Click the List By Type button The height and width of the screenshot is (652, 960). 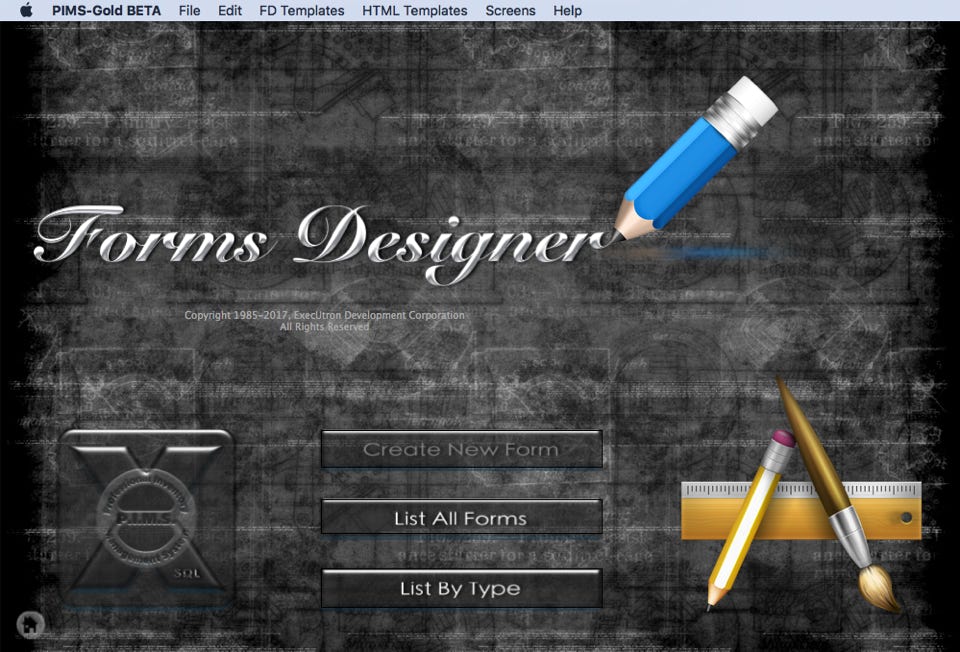[462, 588]
